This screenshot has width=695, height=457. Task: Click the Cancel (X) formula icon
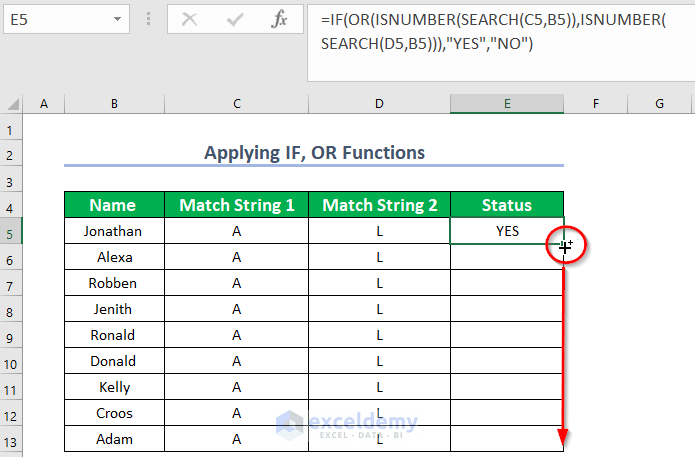coord(190,19)
